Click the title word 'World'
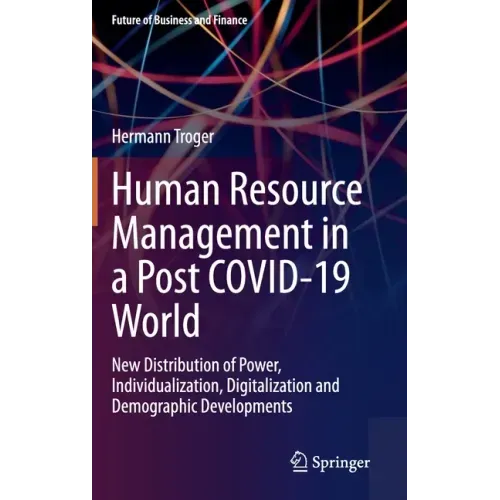The width and height of the screenshot is (500, 500). point(156,320)
